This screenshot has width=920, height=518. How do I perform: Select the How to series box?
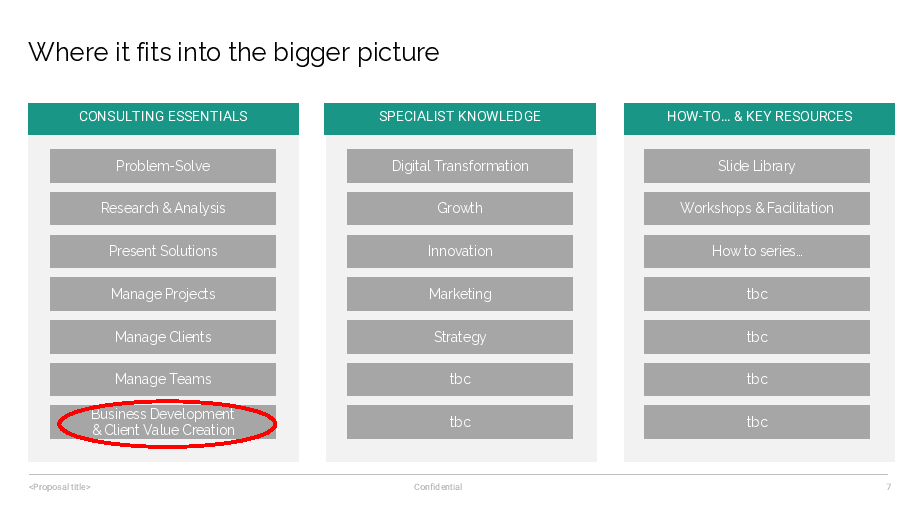point(757,251)
